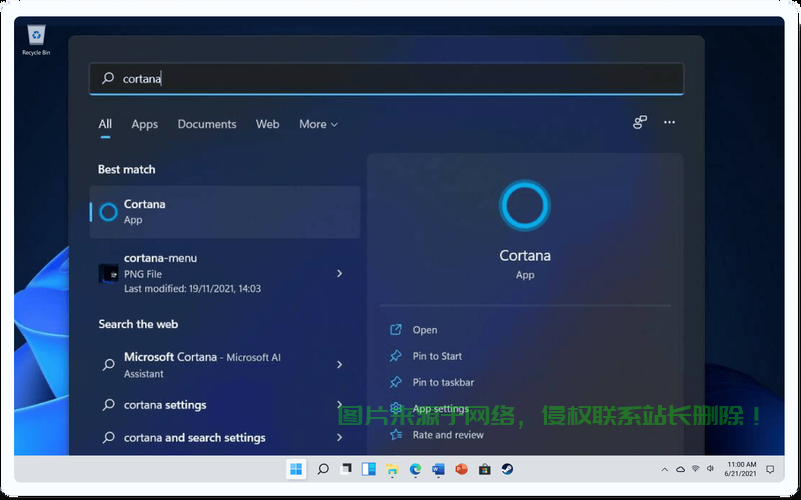Switch to the Documents tab
Image resolution: width=801 pixels, height=500 pixels.
[207, 124]
